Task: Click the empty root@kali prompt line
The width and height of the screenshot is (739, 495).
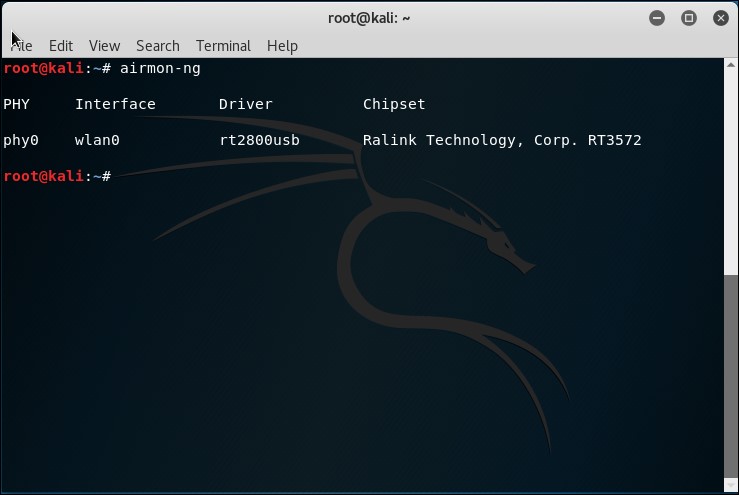Action: pyautogui.click(x=57, y=176)
